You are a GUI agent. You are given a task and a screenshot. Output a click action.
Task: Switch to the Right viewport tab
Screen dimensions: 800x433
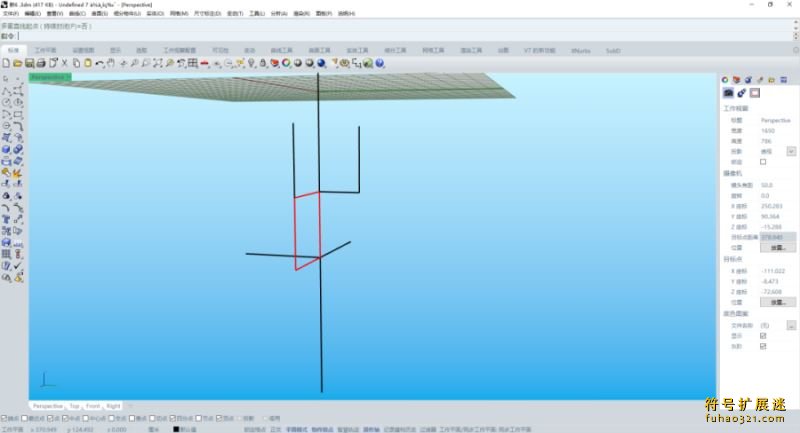coord(113,406)
